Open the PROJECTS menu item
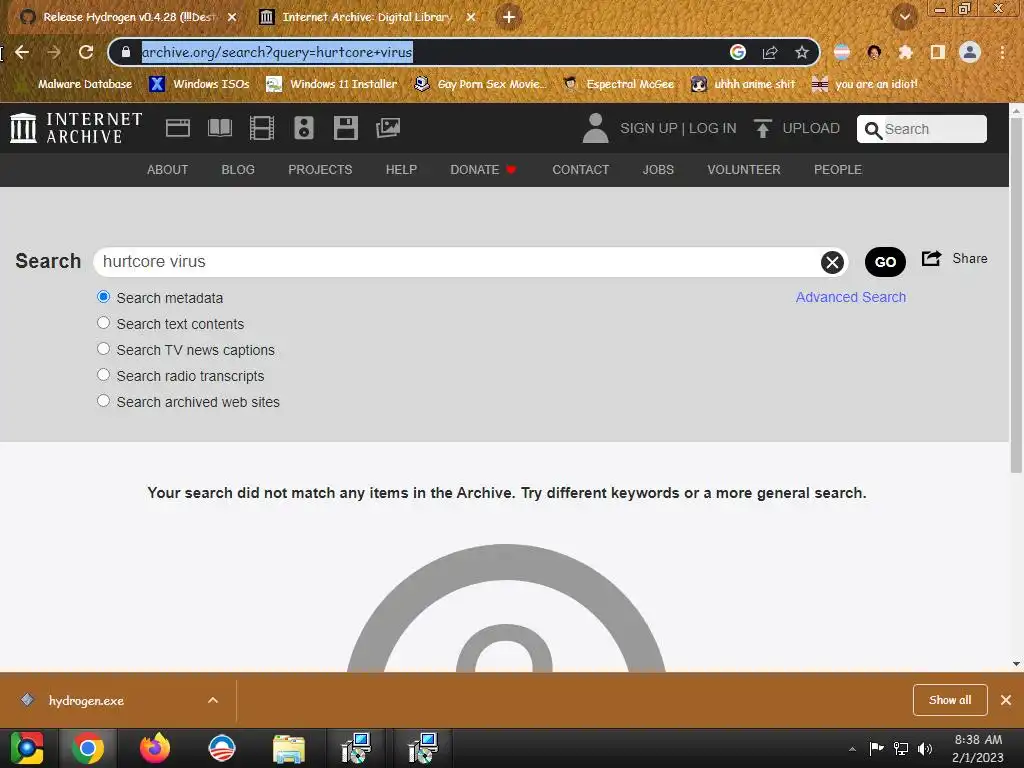 pyautogui.click(x=320, y=170)
